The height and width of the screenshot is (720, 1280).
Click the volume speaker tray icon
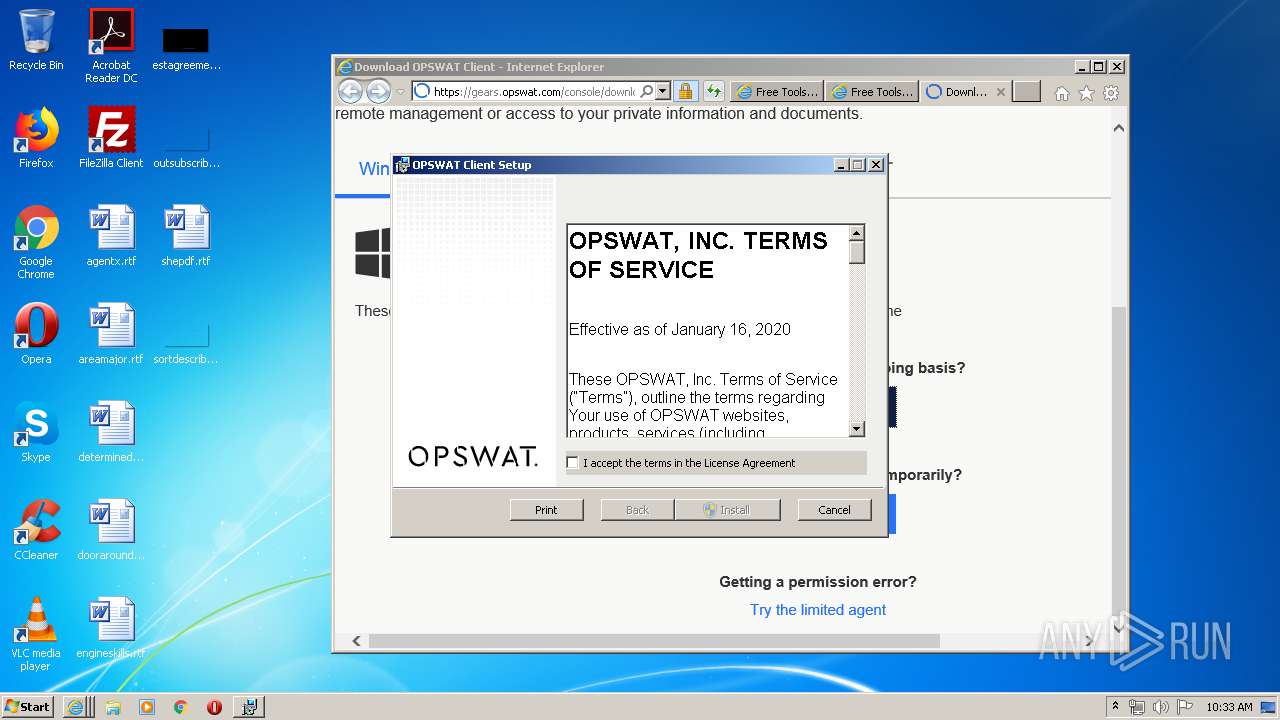tap(1161, 707)
